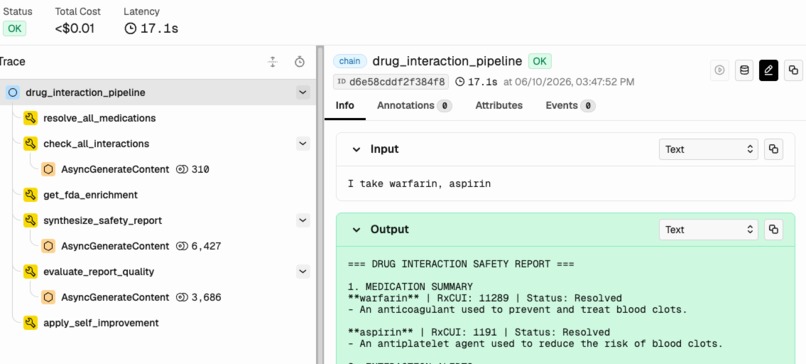Click the wrench icon of get_fda_enrichment
The width and height of the screenshot is (806, 364).
[30, 195]
